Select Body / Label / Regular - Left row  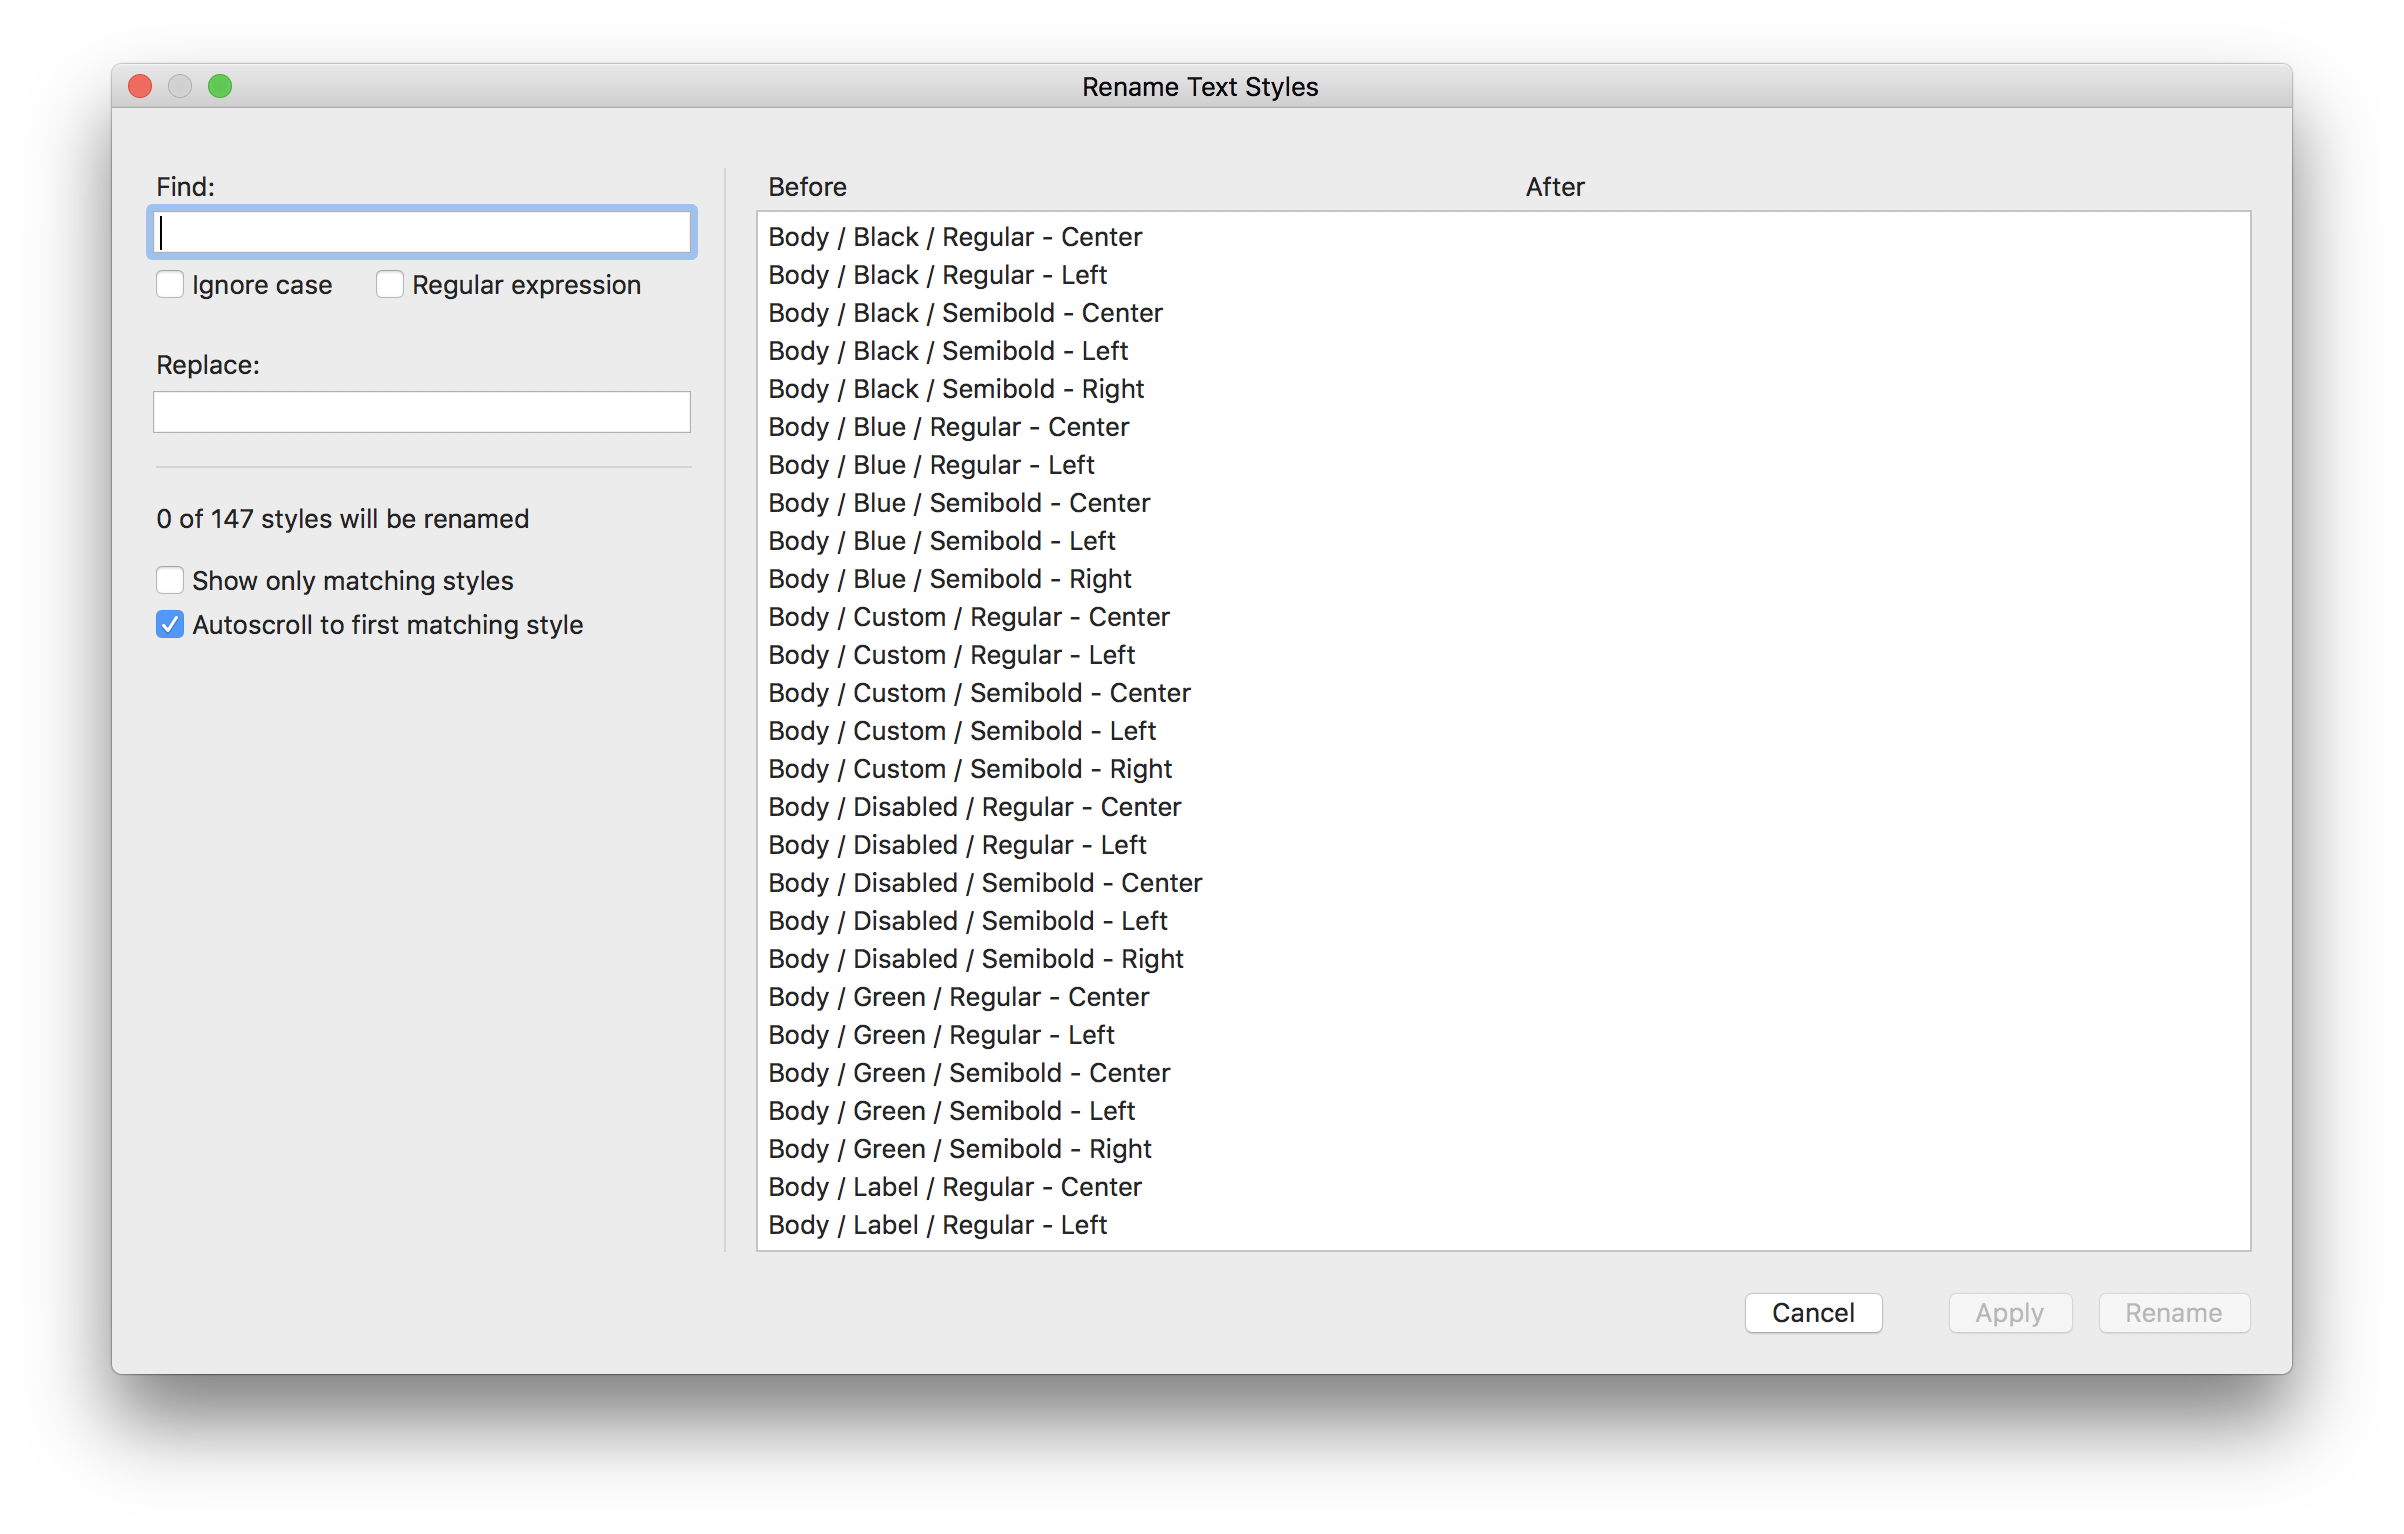click(936, 1225)
